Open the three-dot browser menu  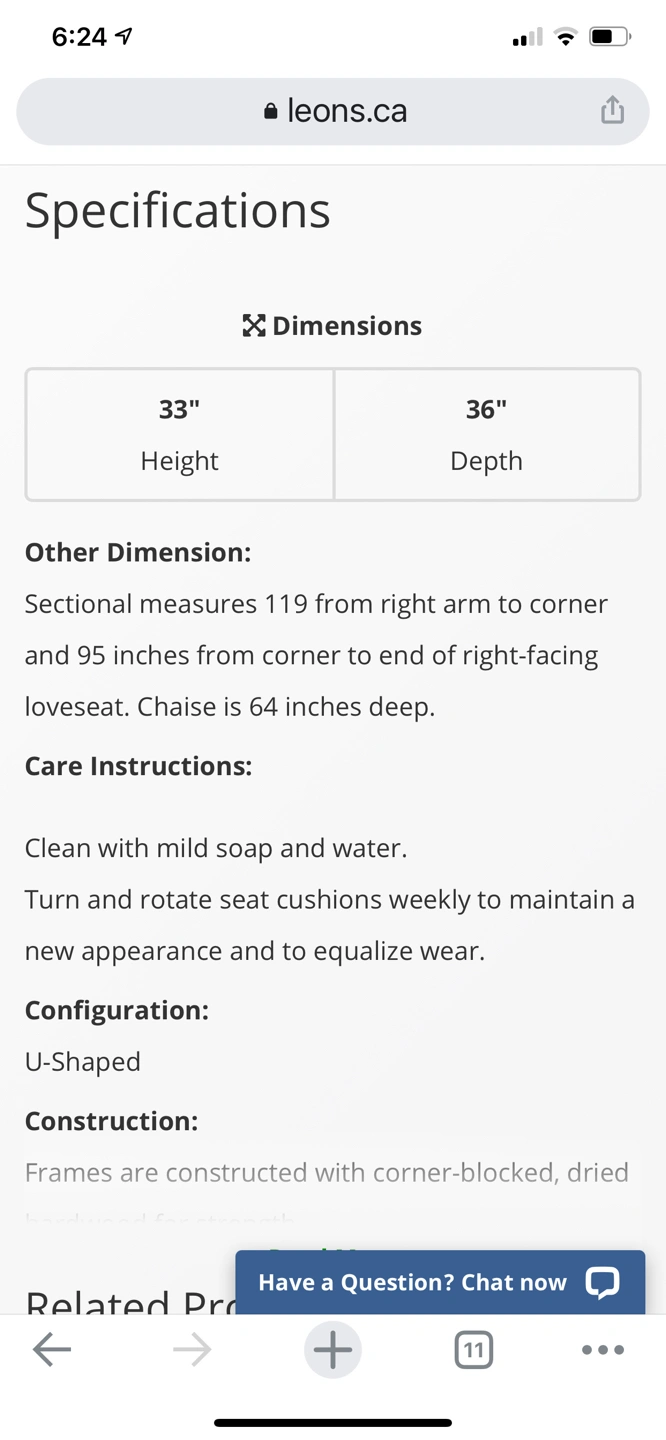click(x=603, y=1350)
